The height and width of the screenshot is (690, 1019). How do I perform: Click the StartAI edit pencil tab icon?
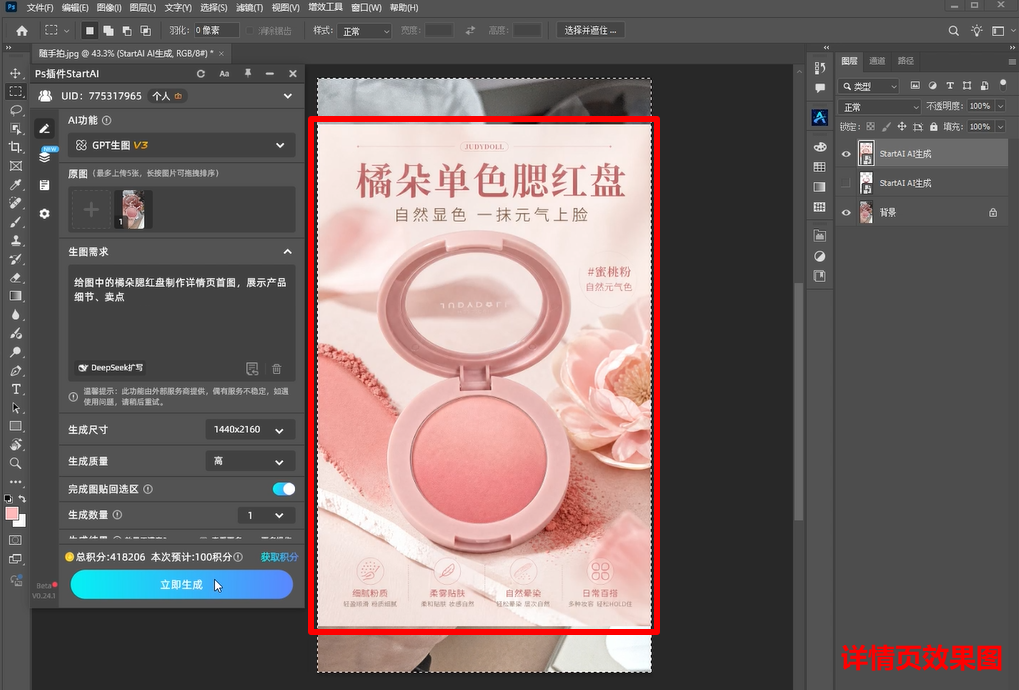point(44,129)
